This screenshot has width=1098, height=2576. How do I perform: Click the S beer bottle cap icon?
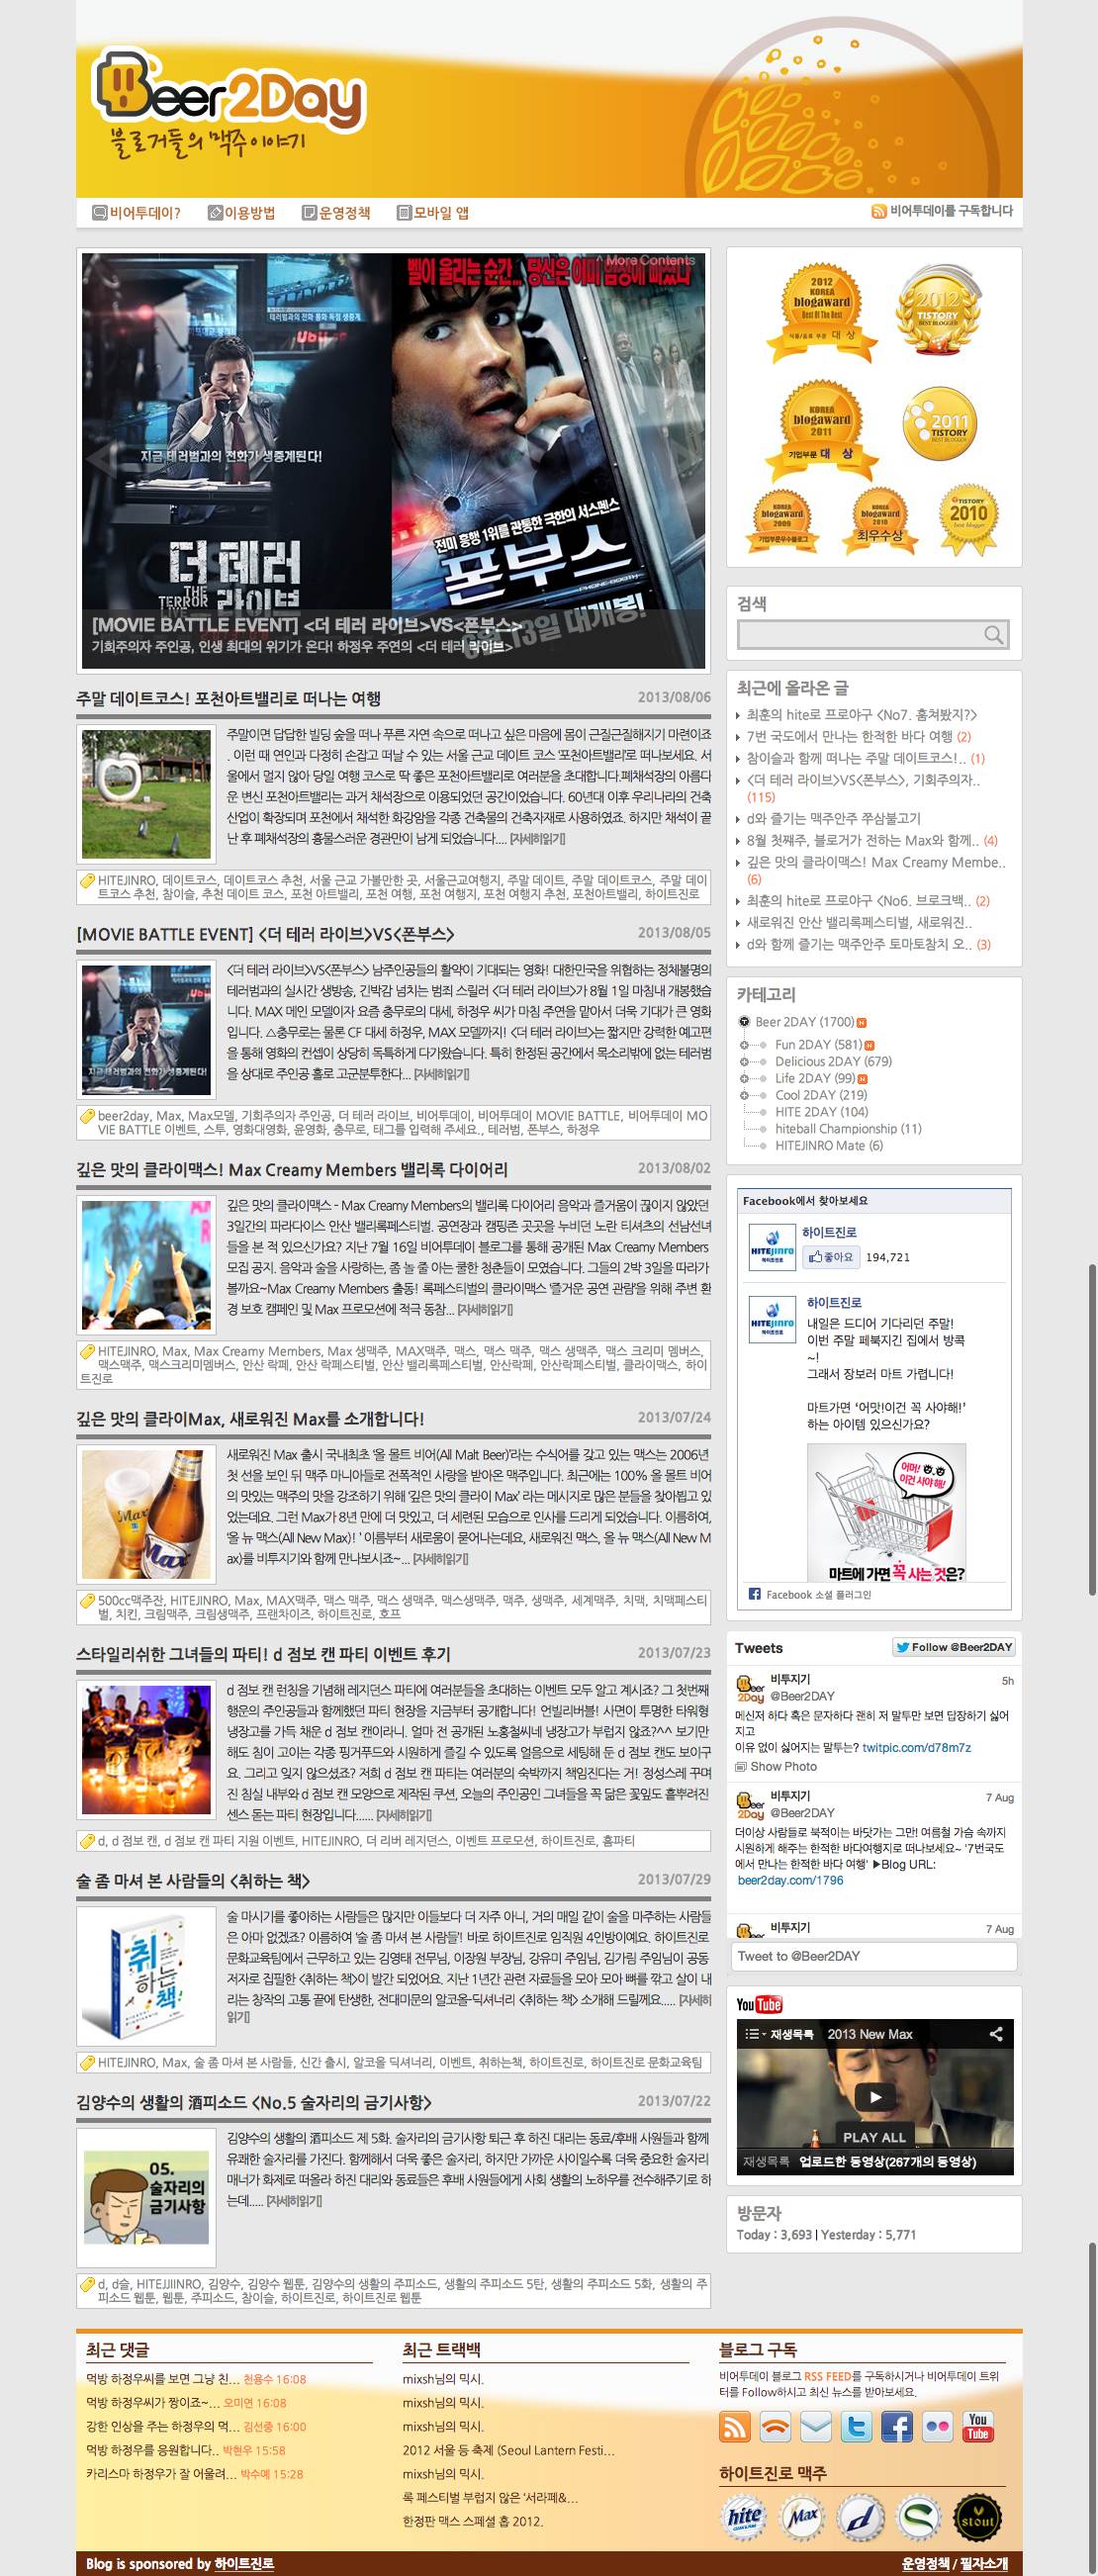[x=919, y=2518]
